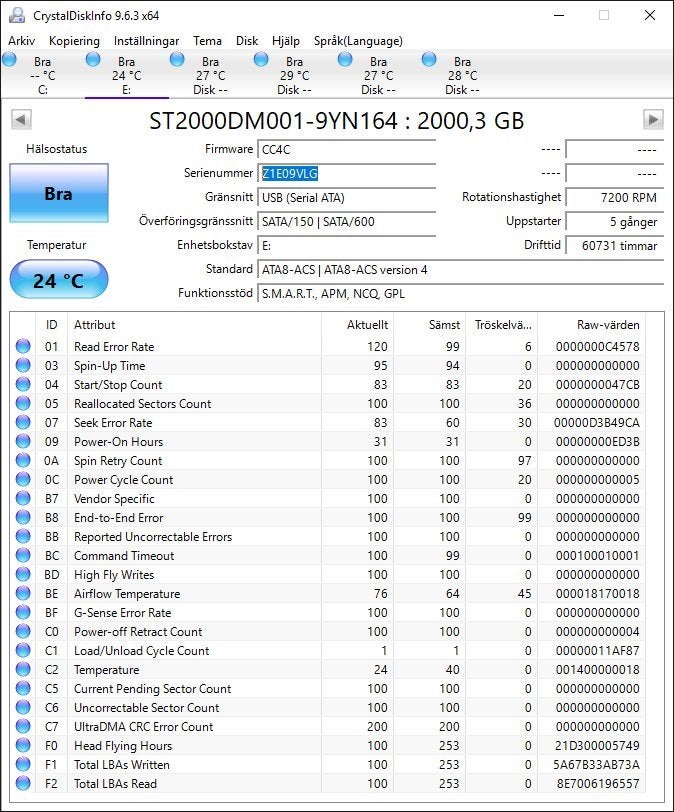Open the Tema menu
The image size is (674, 812).
pyautogui.click(x=207, y=41)
